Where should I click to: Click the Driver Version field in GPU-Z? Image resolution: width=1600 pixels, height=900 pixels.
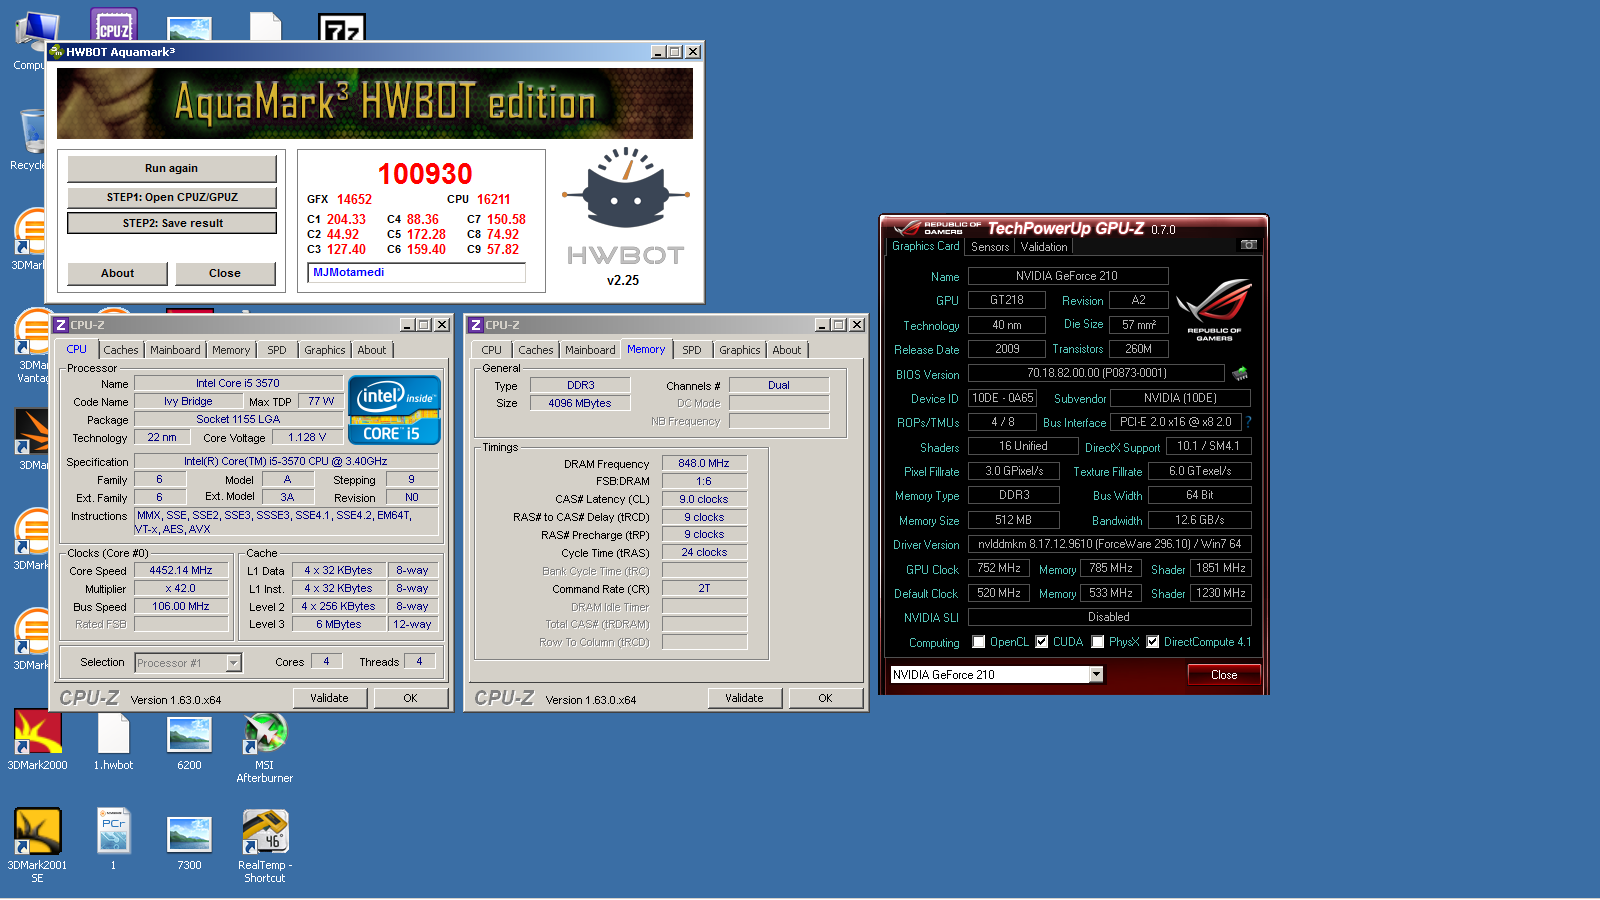1109,544
